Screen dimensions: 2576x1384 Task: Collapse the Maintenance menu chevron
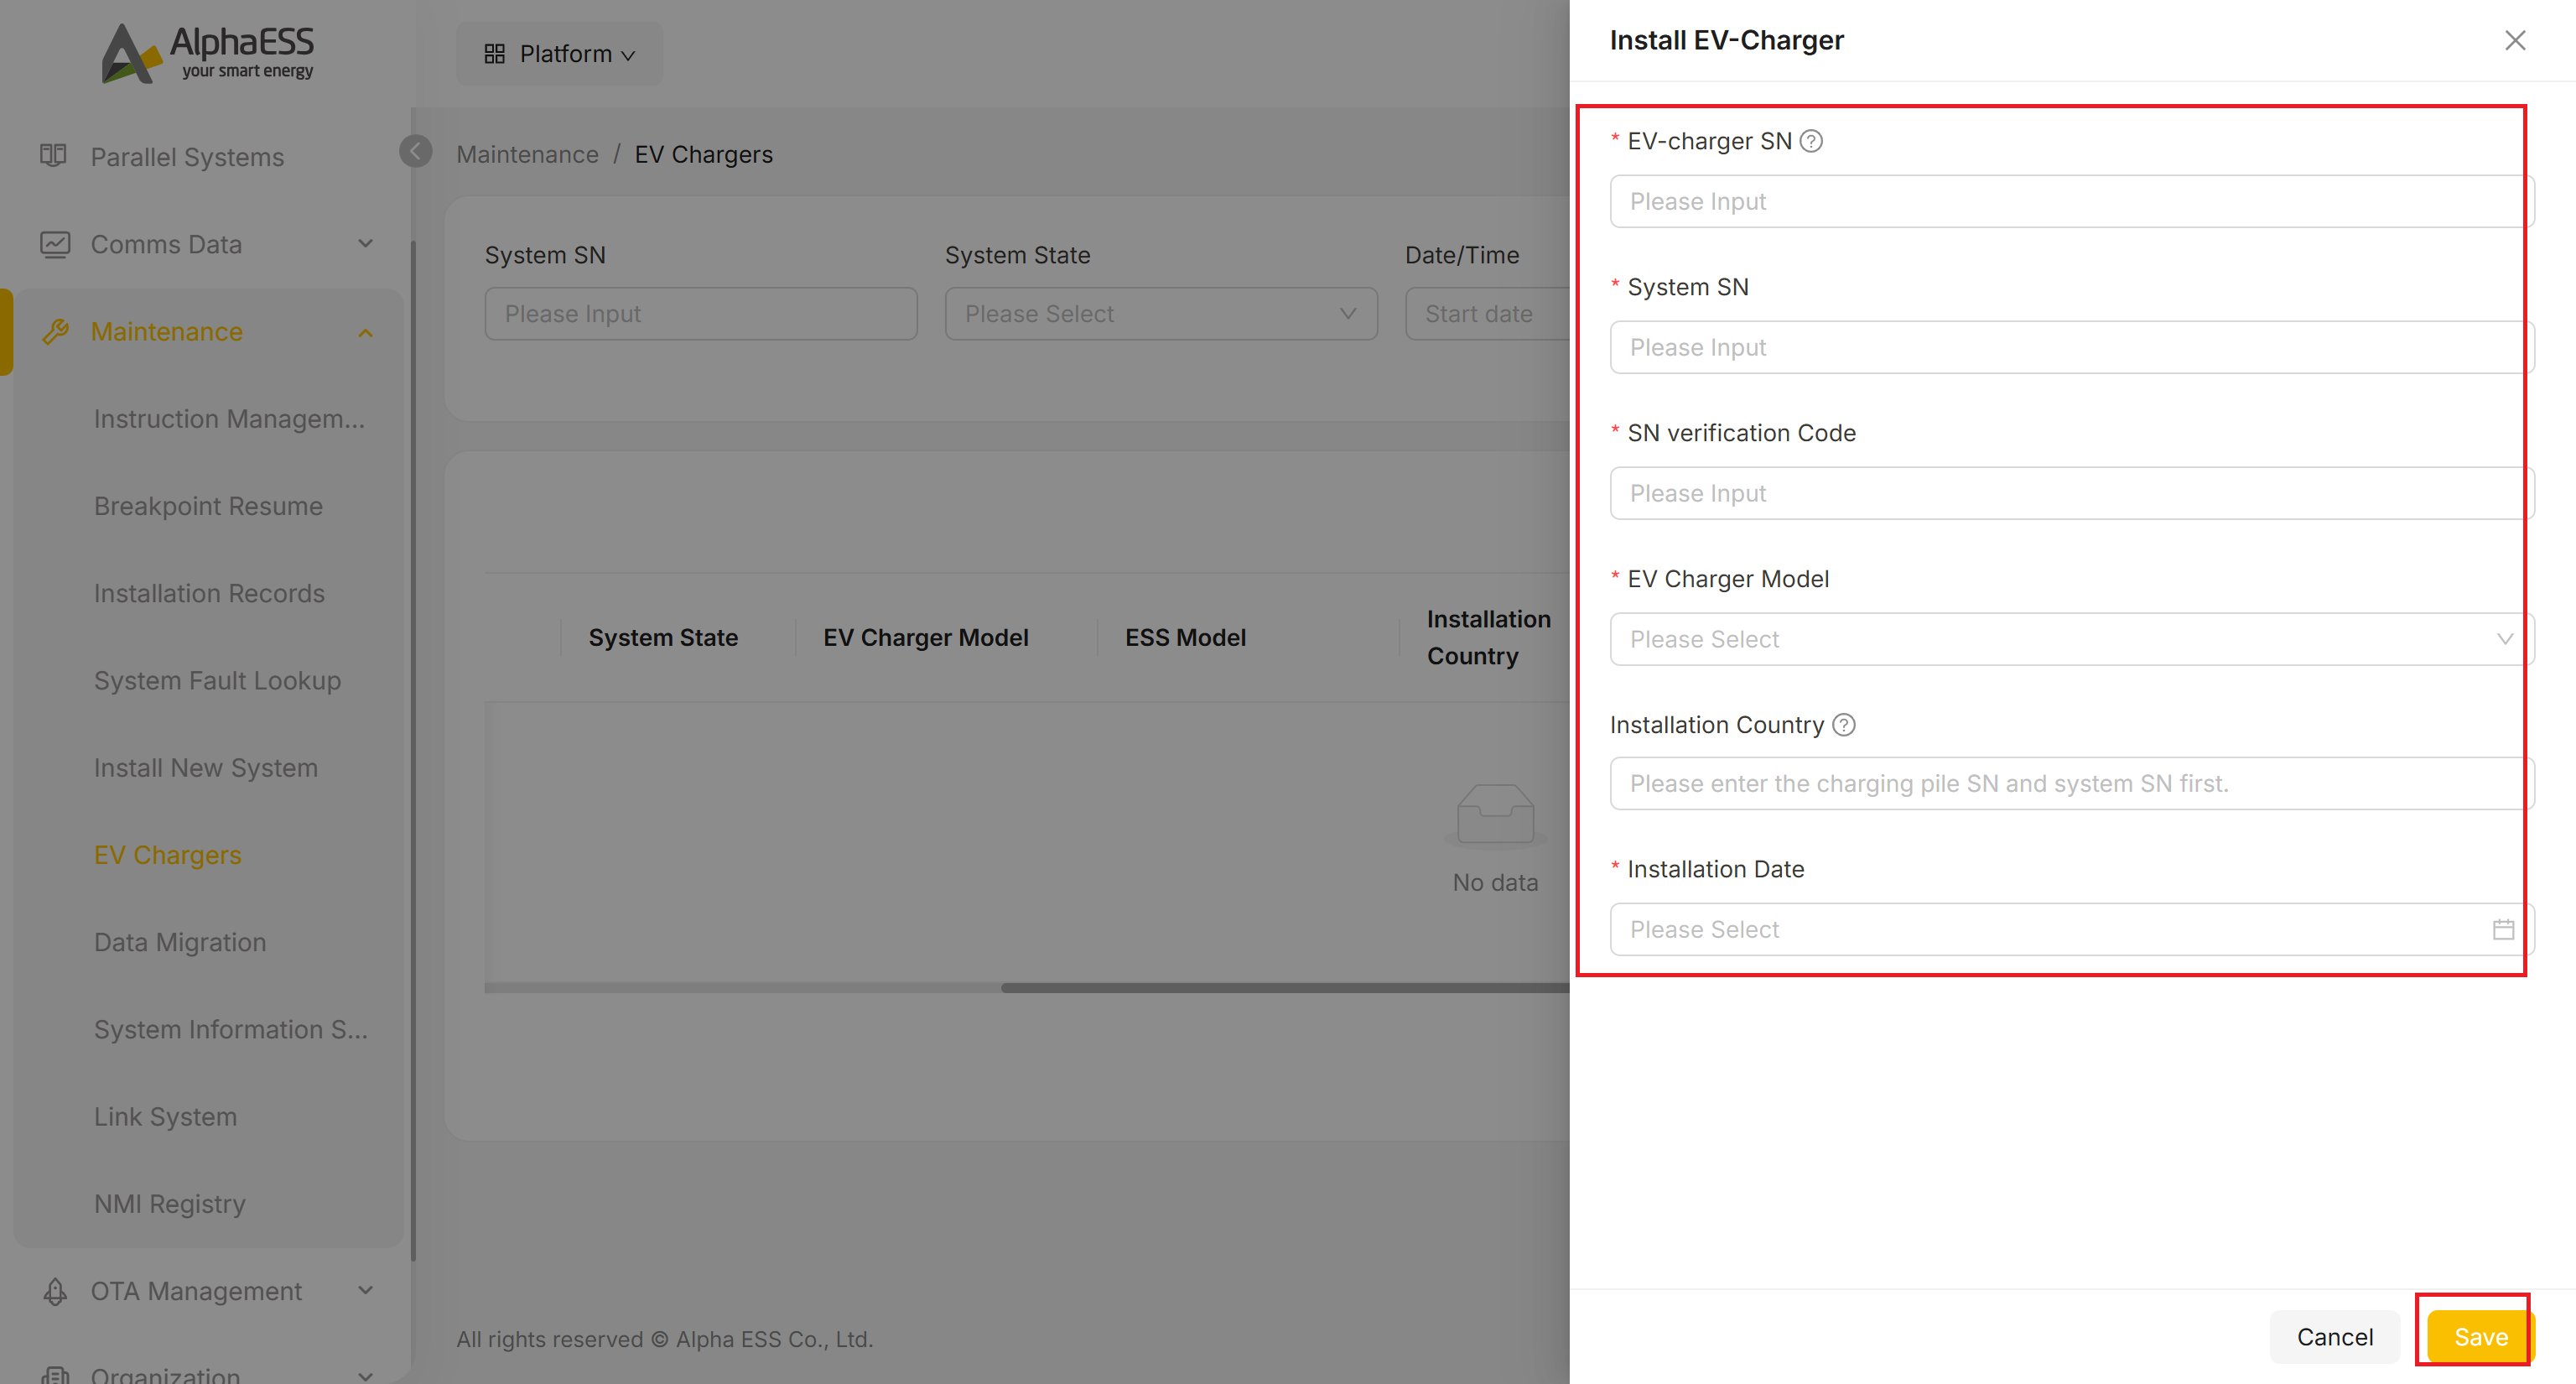coord(366,333)
